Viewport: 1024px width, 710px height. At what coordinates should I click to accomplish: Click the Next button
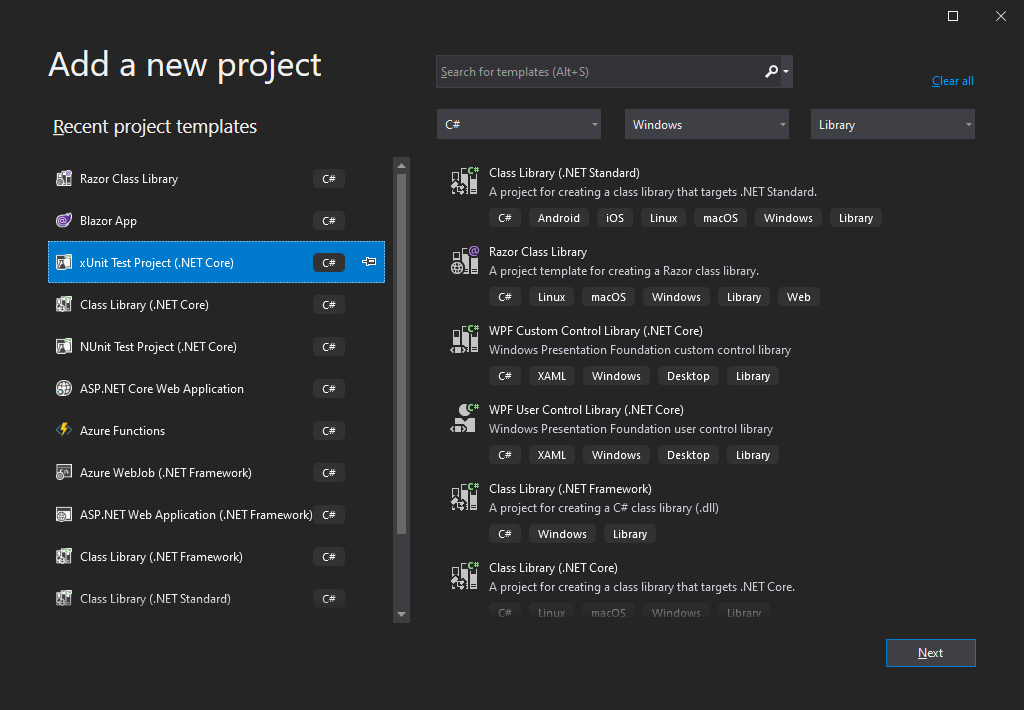pyautogui.click(x=930, y=653)
